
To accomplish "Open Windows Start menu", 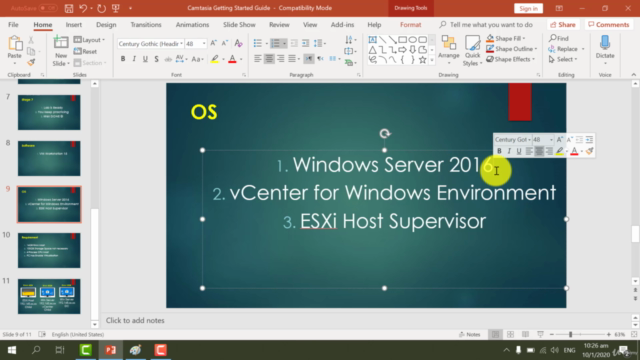I will click(x=12, y=350).
